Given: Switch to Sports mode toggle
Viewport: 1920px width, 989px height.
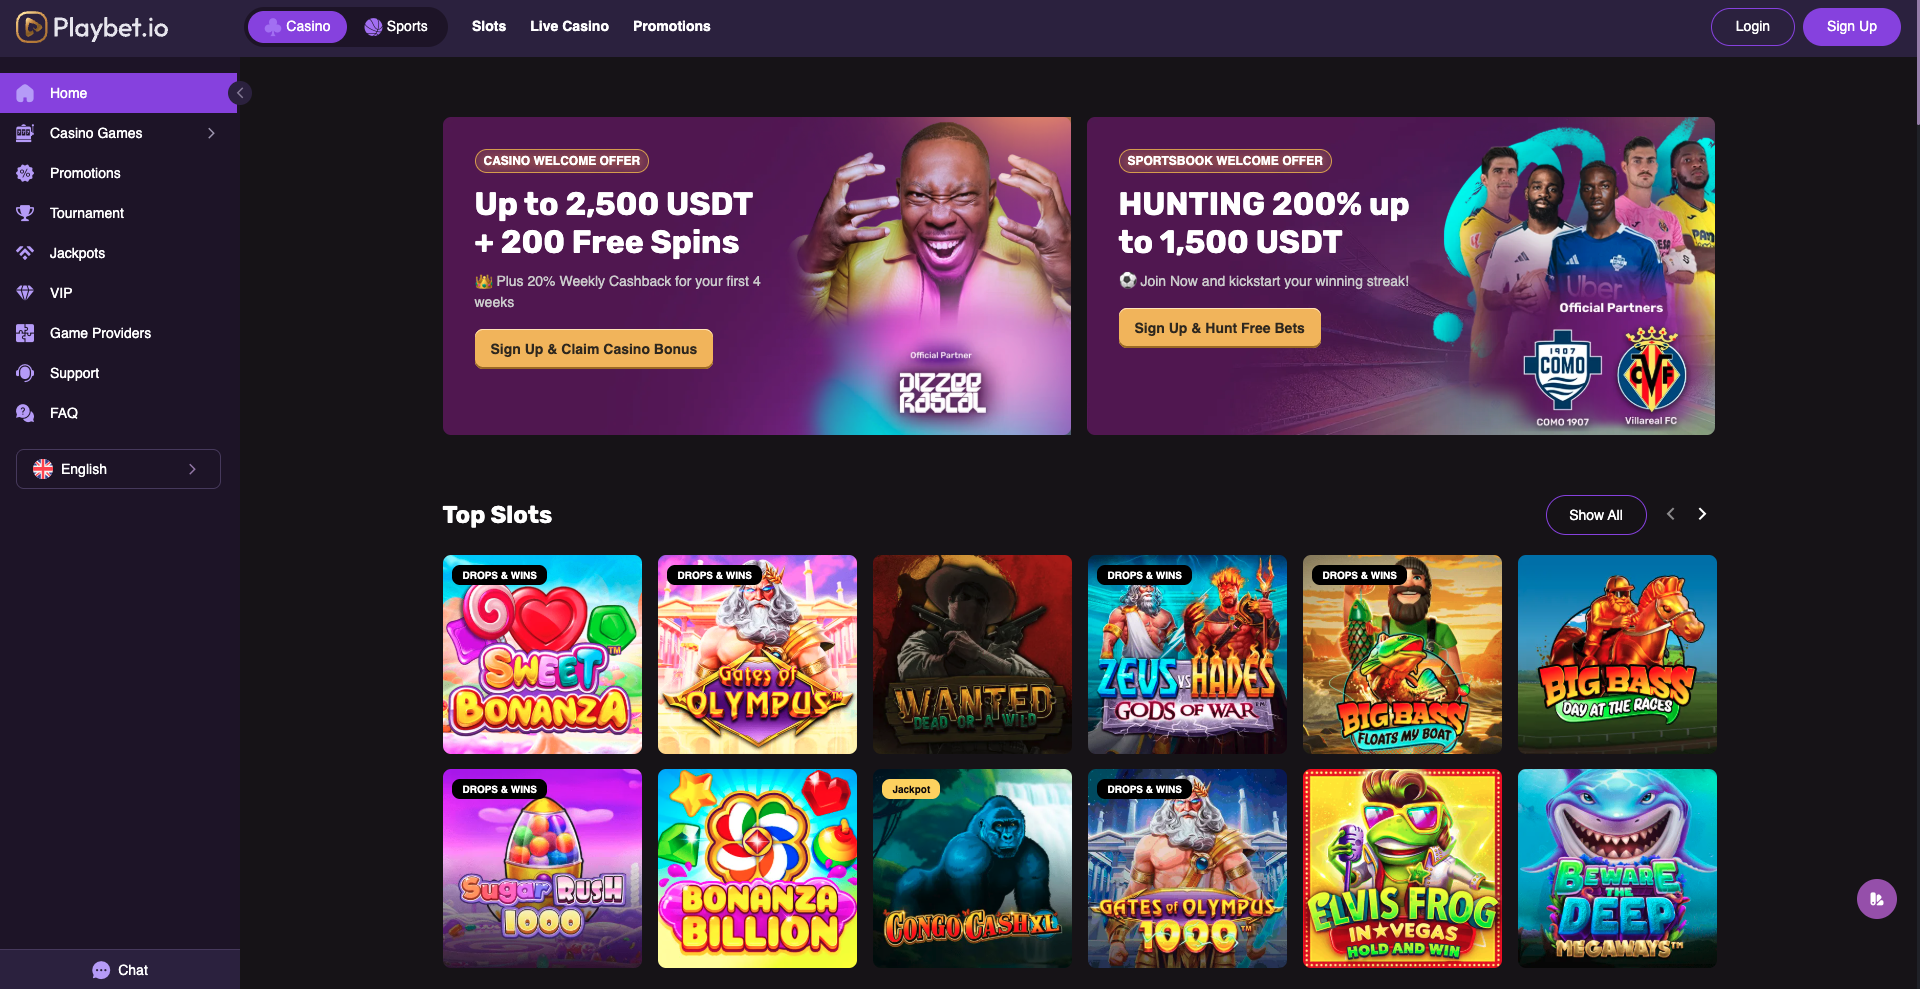Looking at the screenshot, I should [x=397, y=27].
